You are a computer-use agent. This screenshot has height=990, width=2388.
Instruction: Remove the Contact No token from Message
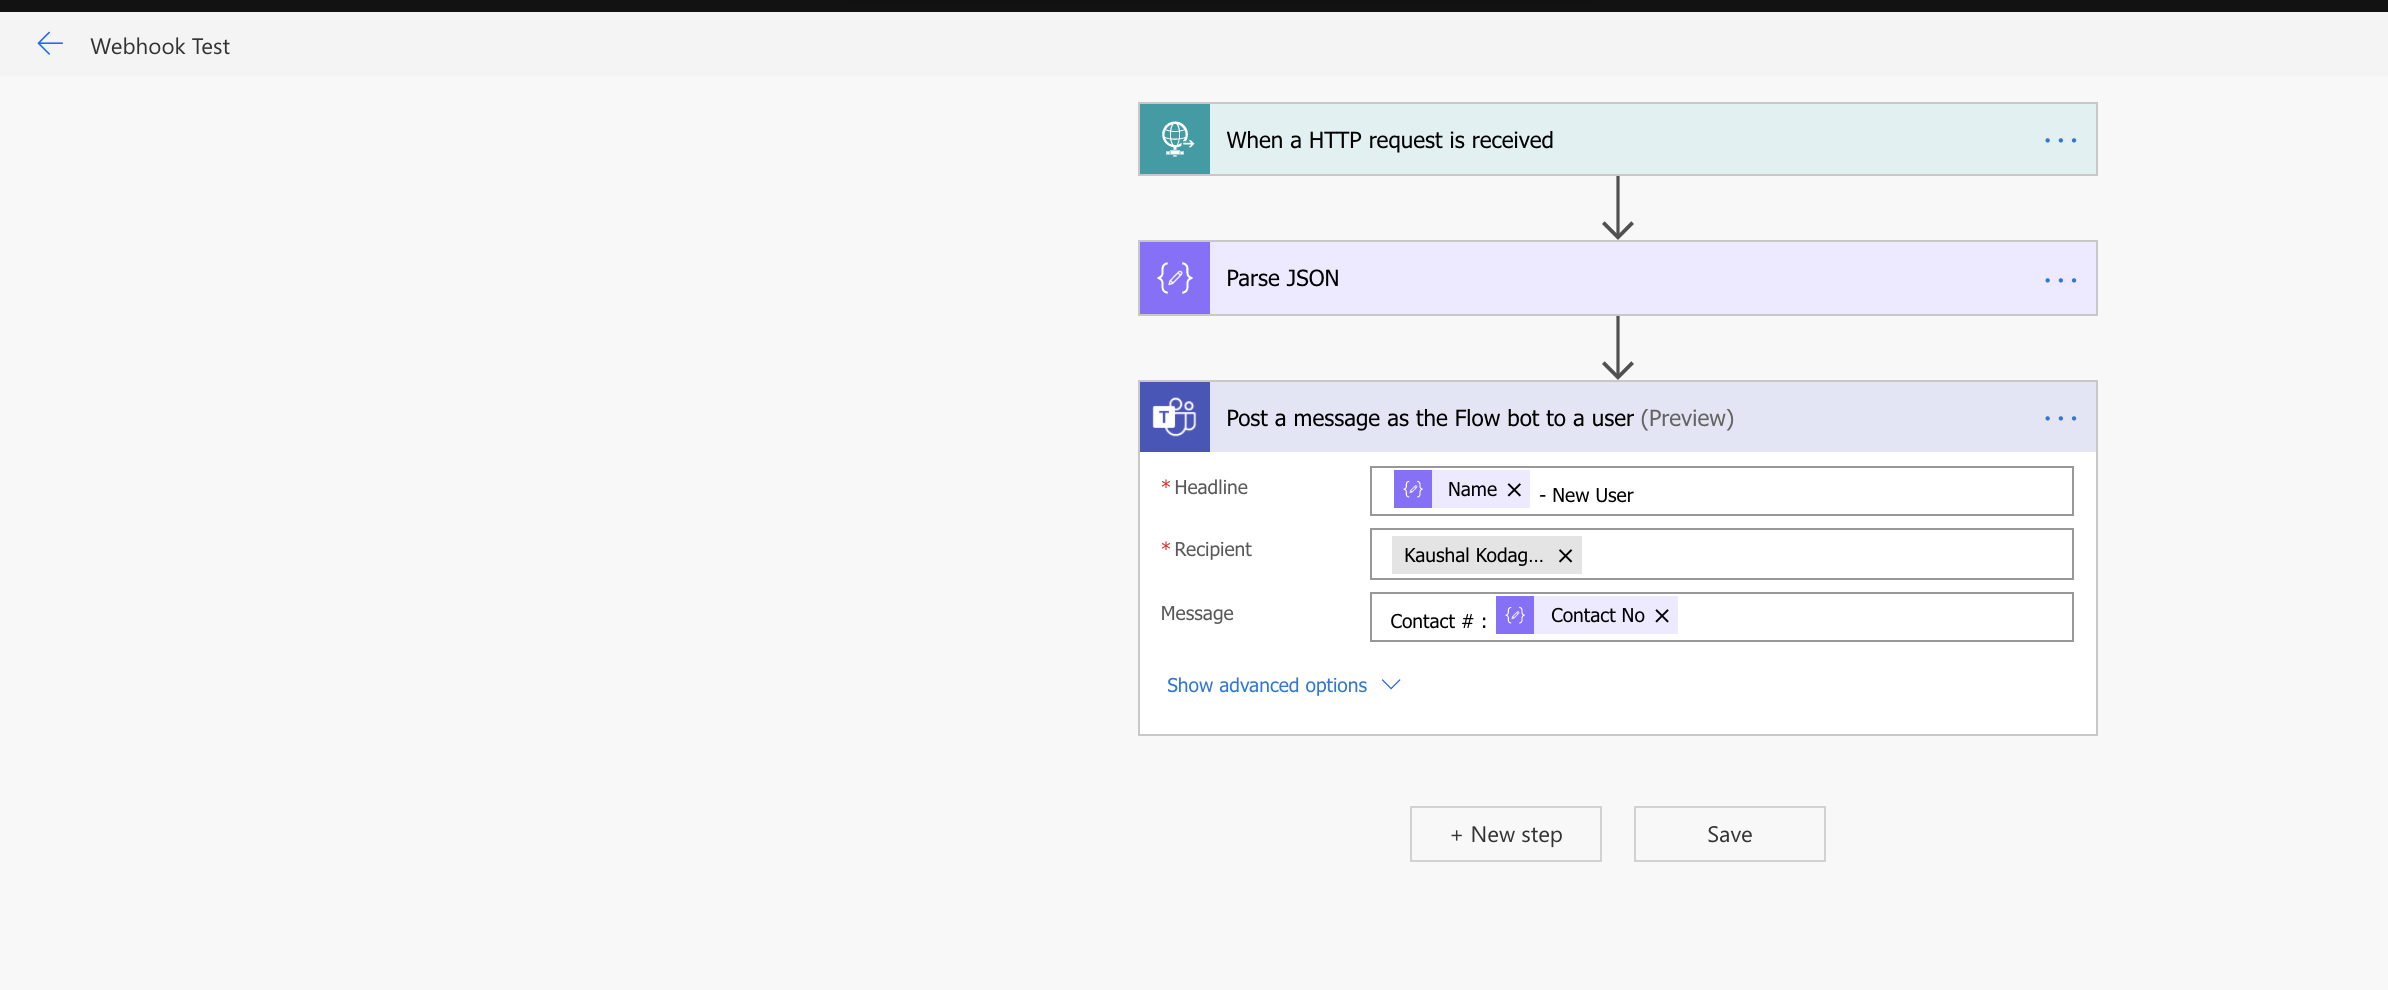click(1662, 616)
